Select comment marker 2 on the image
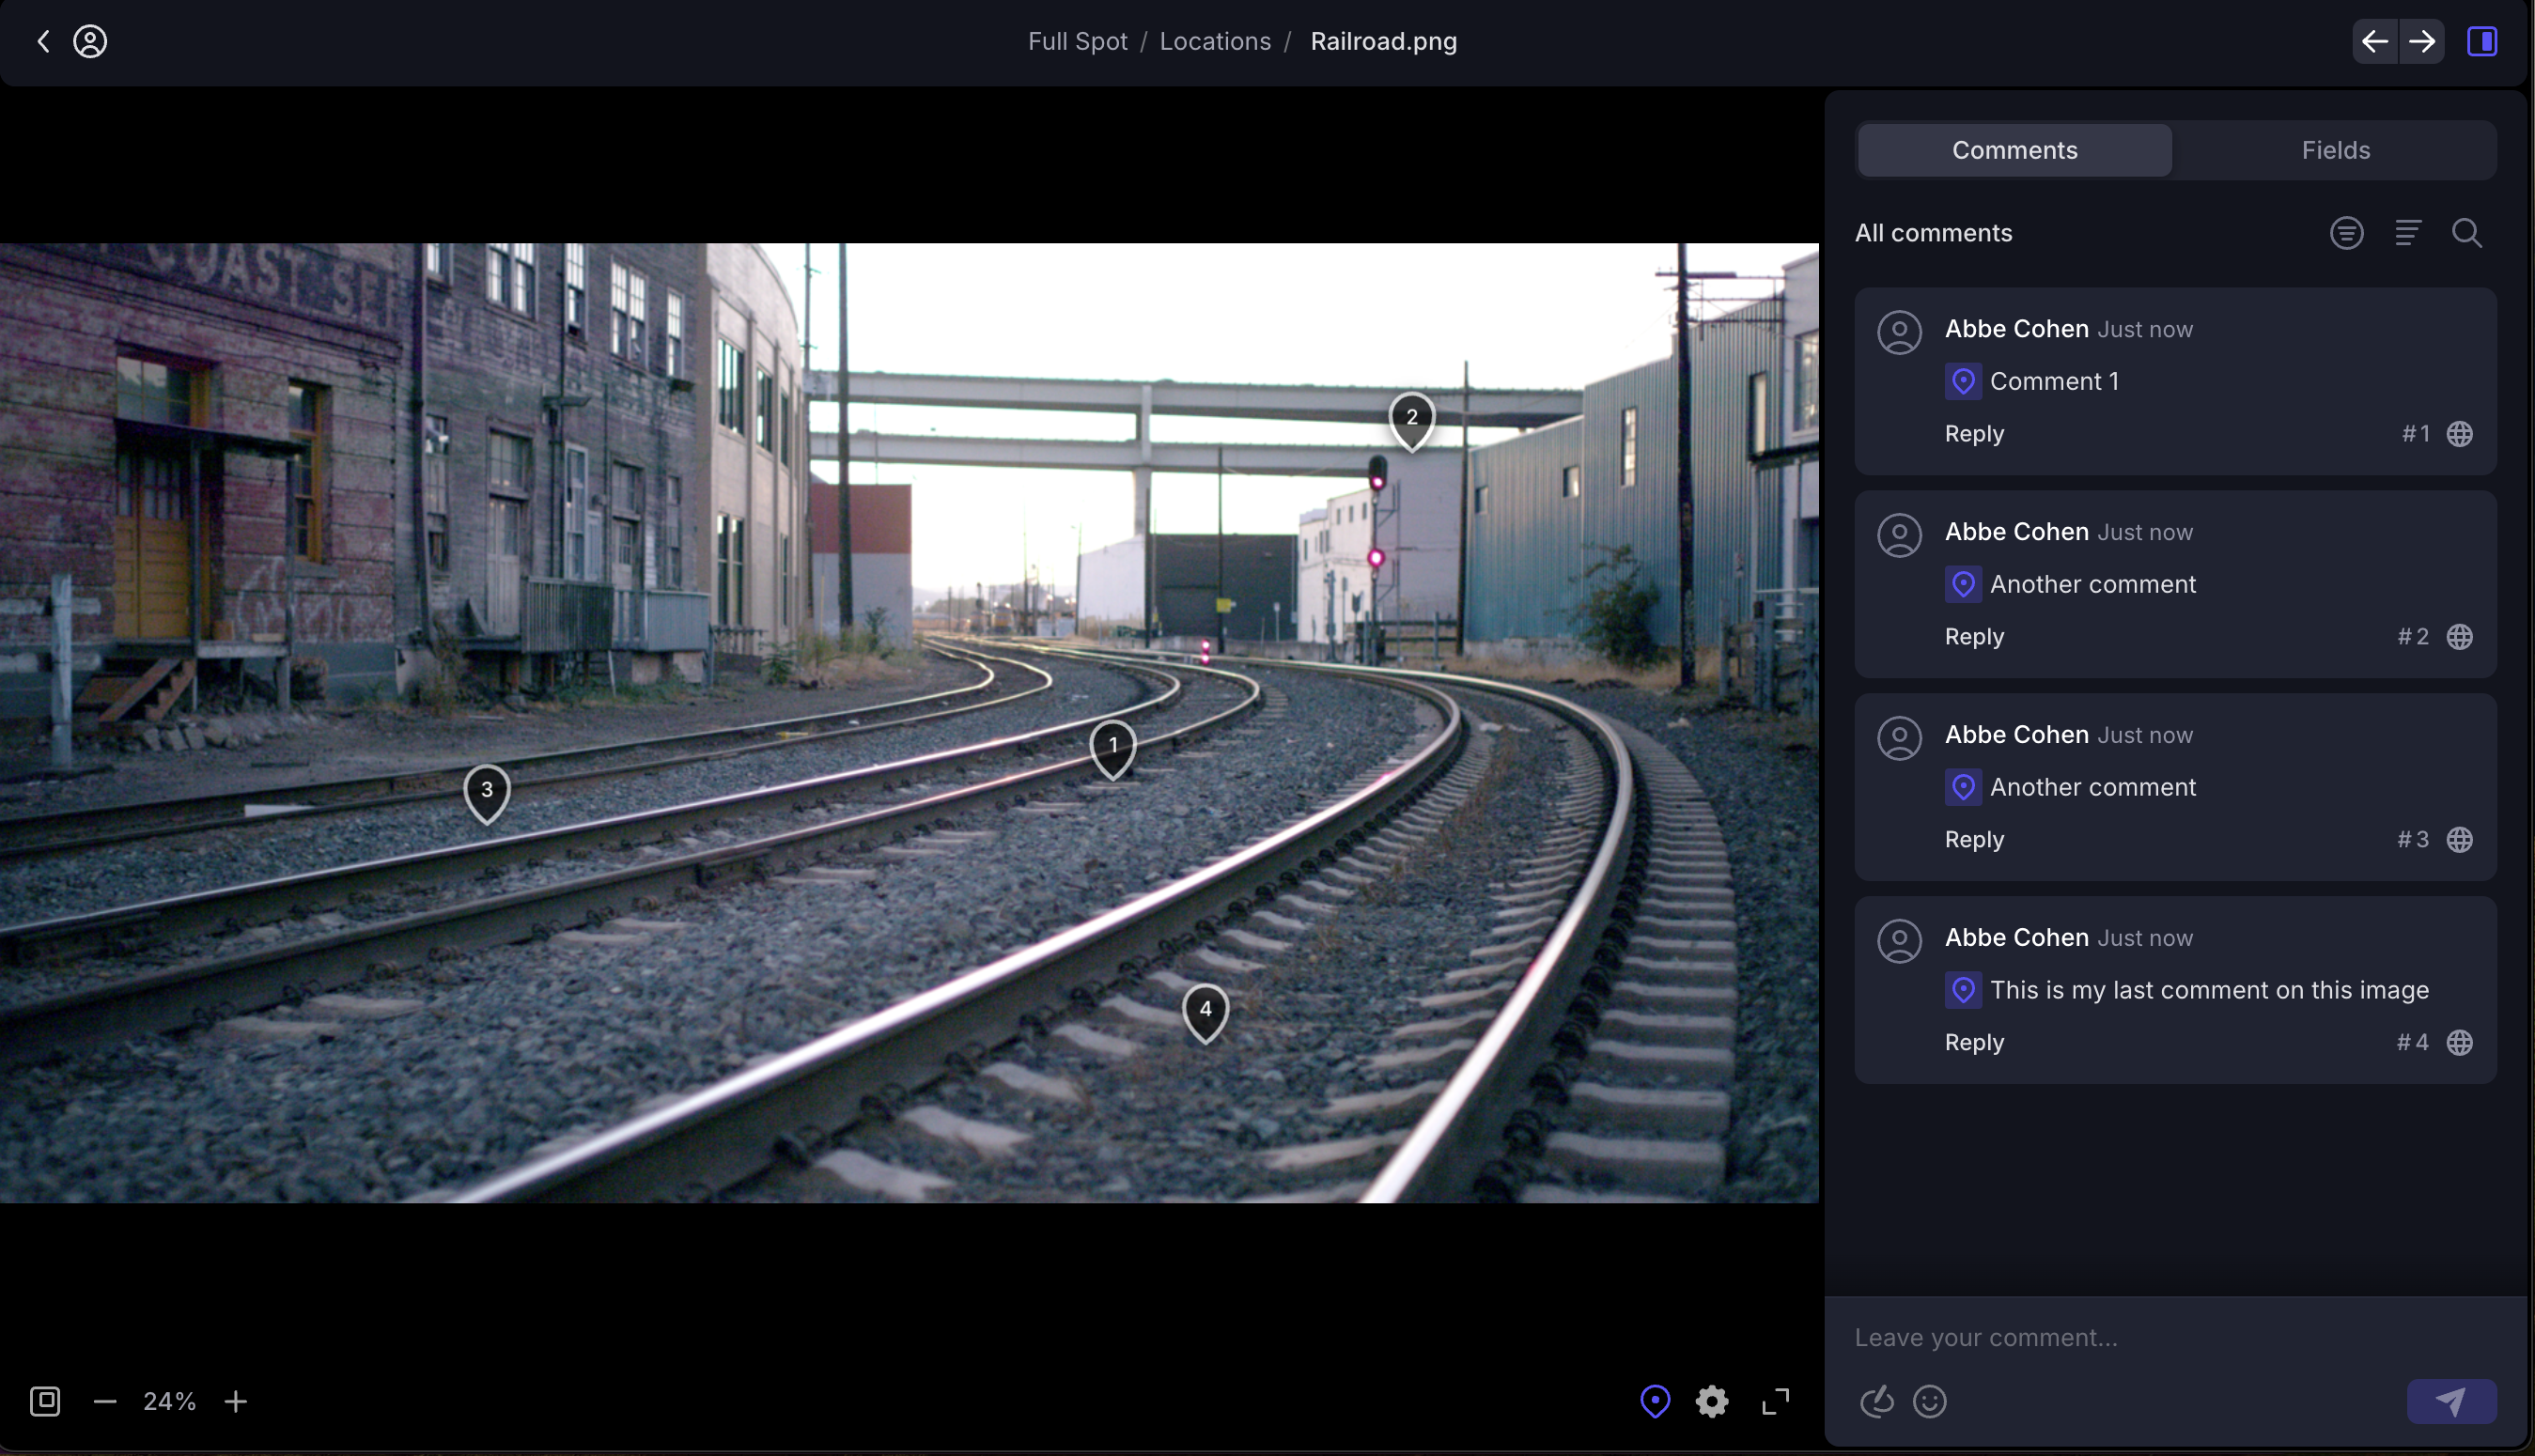Screen dimensions: 2535x1456 click(x=1411, y=420)
